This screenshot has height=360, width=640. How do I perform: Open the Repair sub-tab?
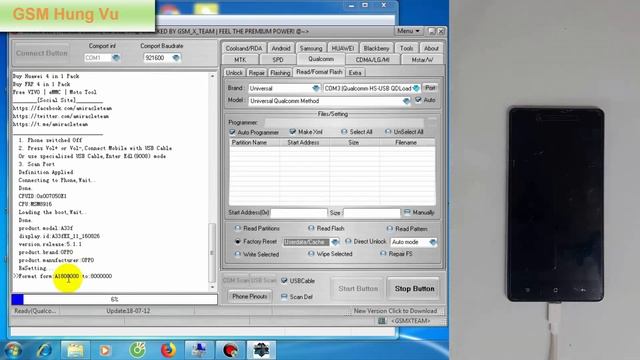[x=256, y=73]
